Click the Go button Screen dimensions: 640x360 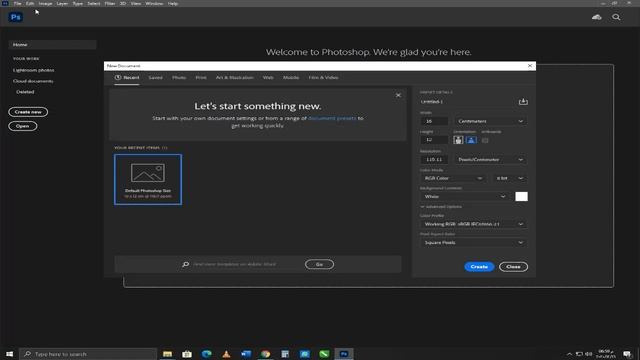tap(319, 264)
